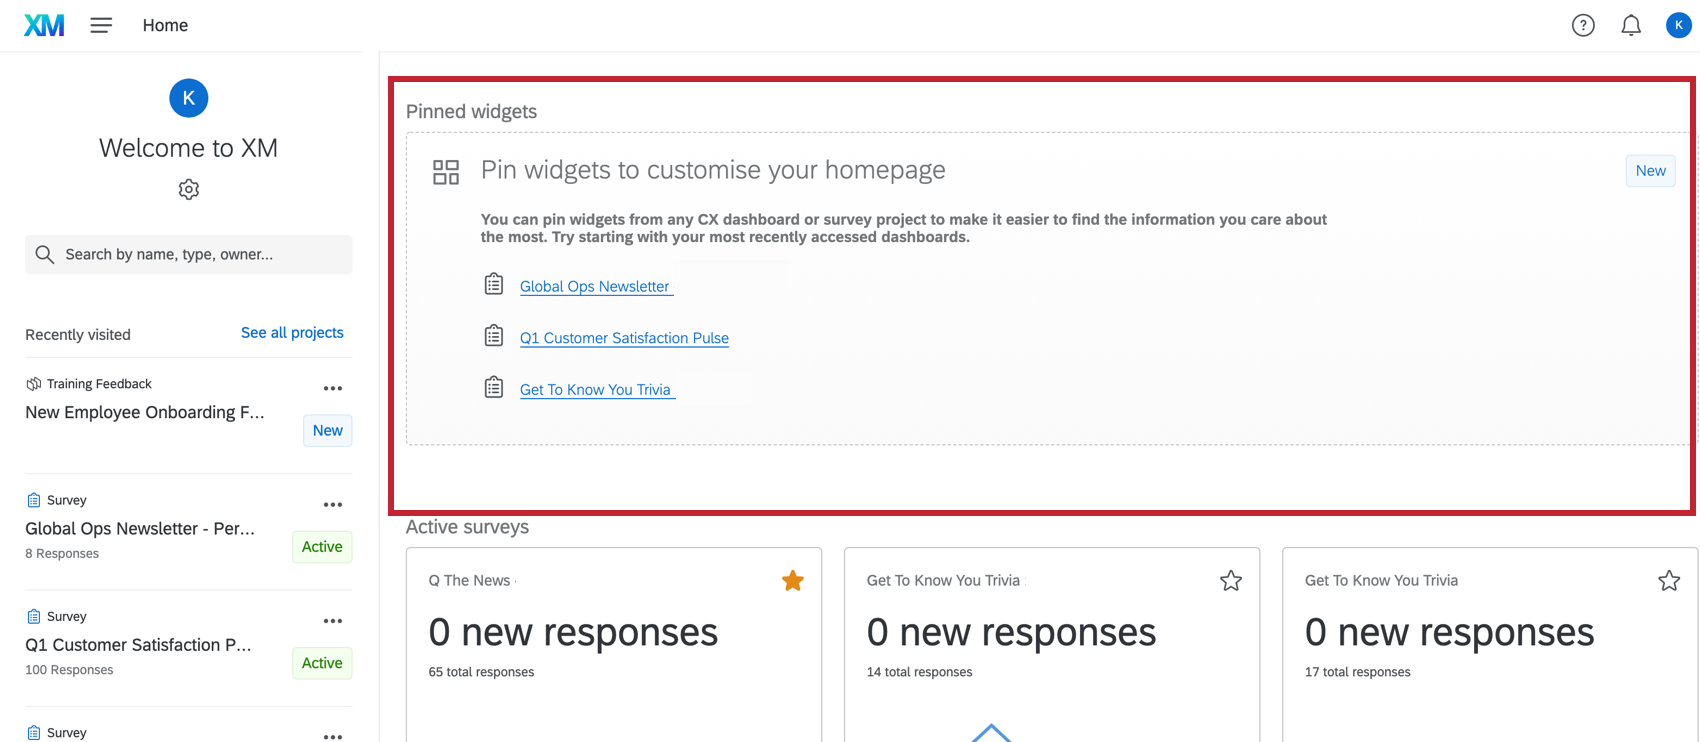
Task: Favorite the rightmost Get To Know You Trivia survey
Action: [1668, 580]
